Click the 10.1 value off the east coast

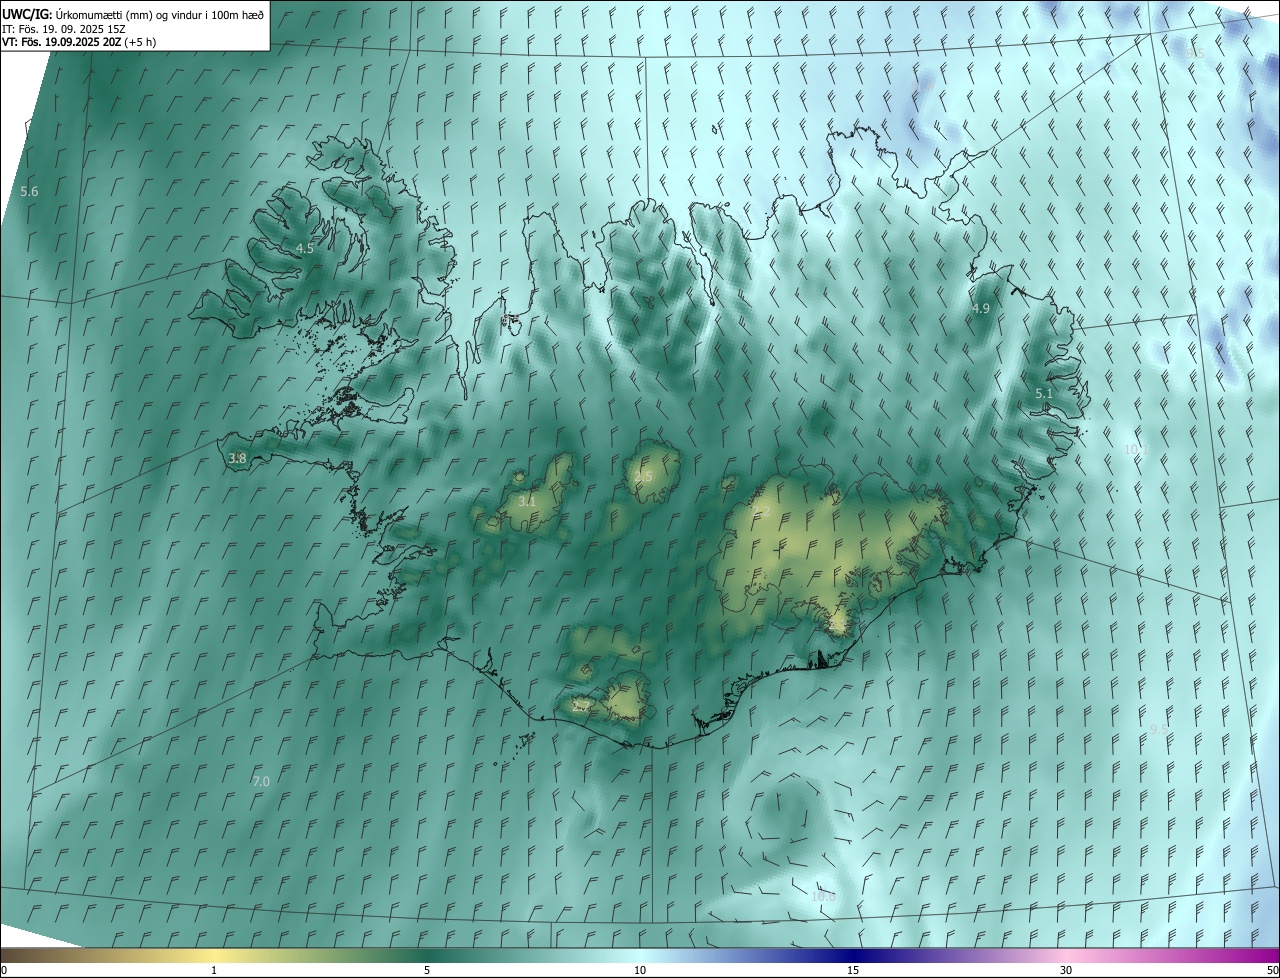point(1136,450)
